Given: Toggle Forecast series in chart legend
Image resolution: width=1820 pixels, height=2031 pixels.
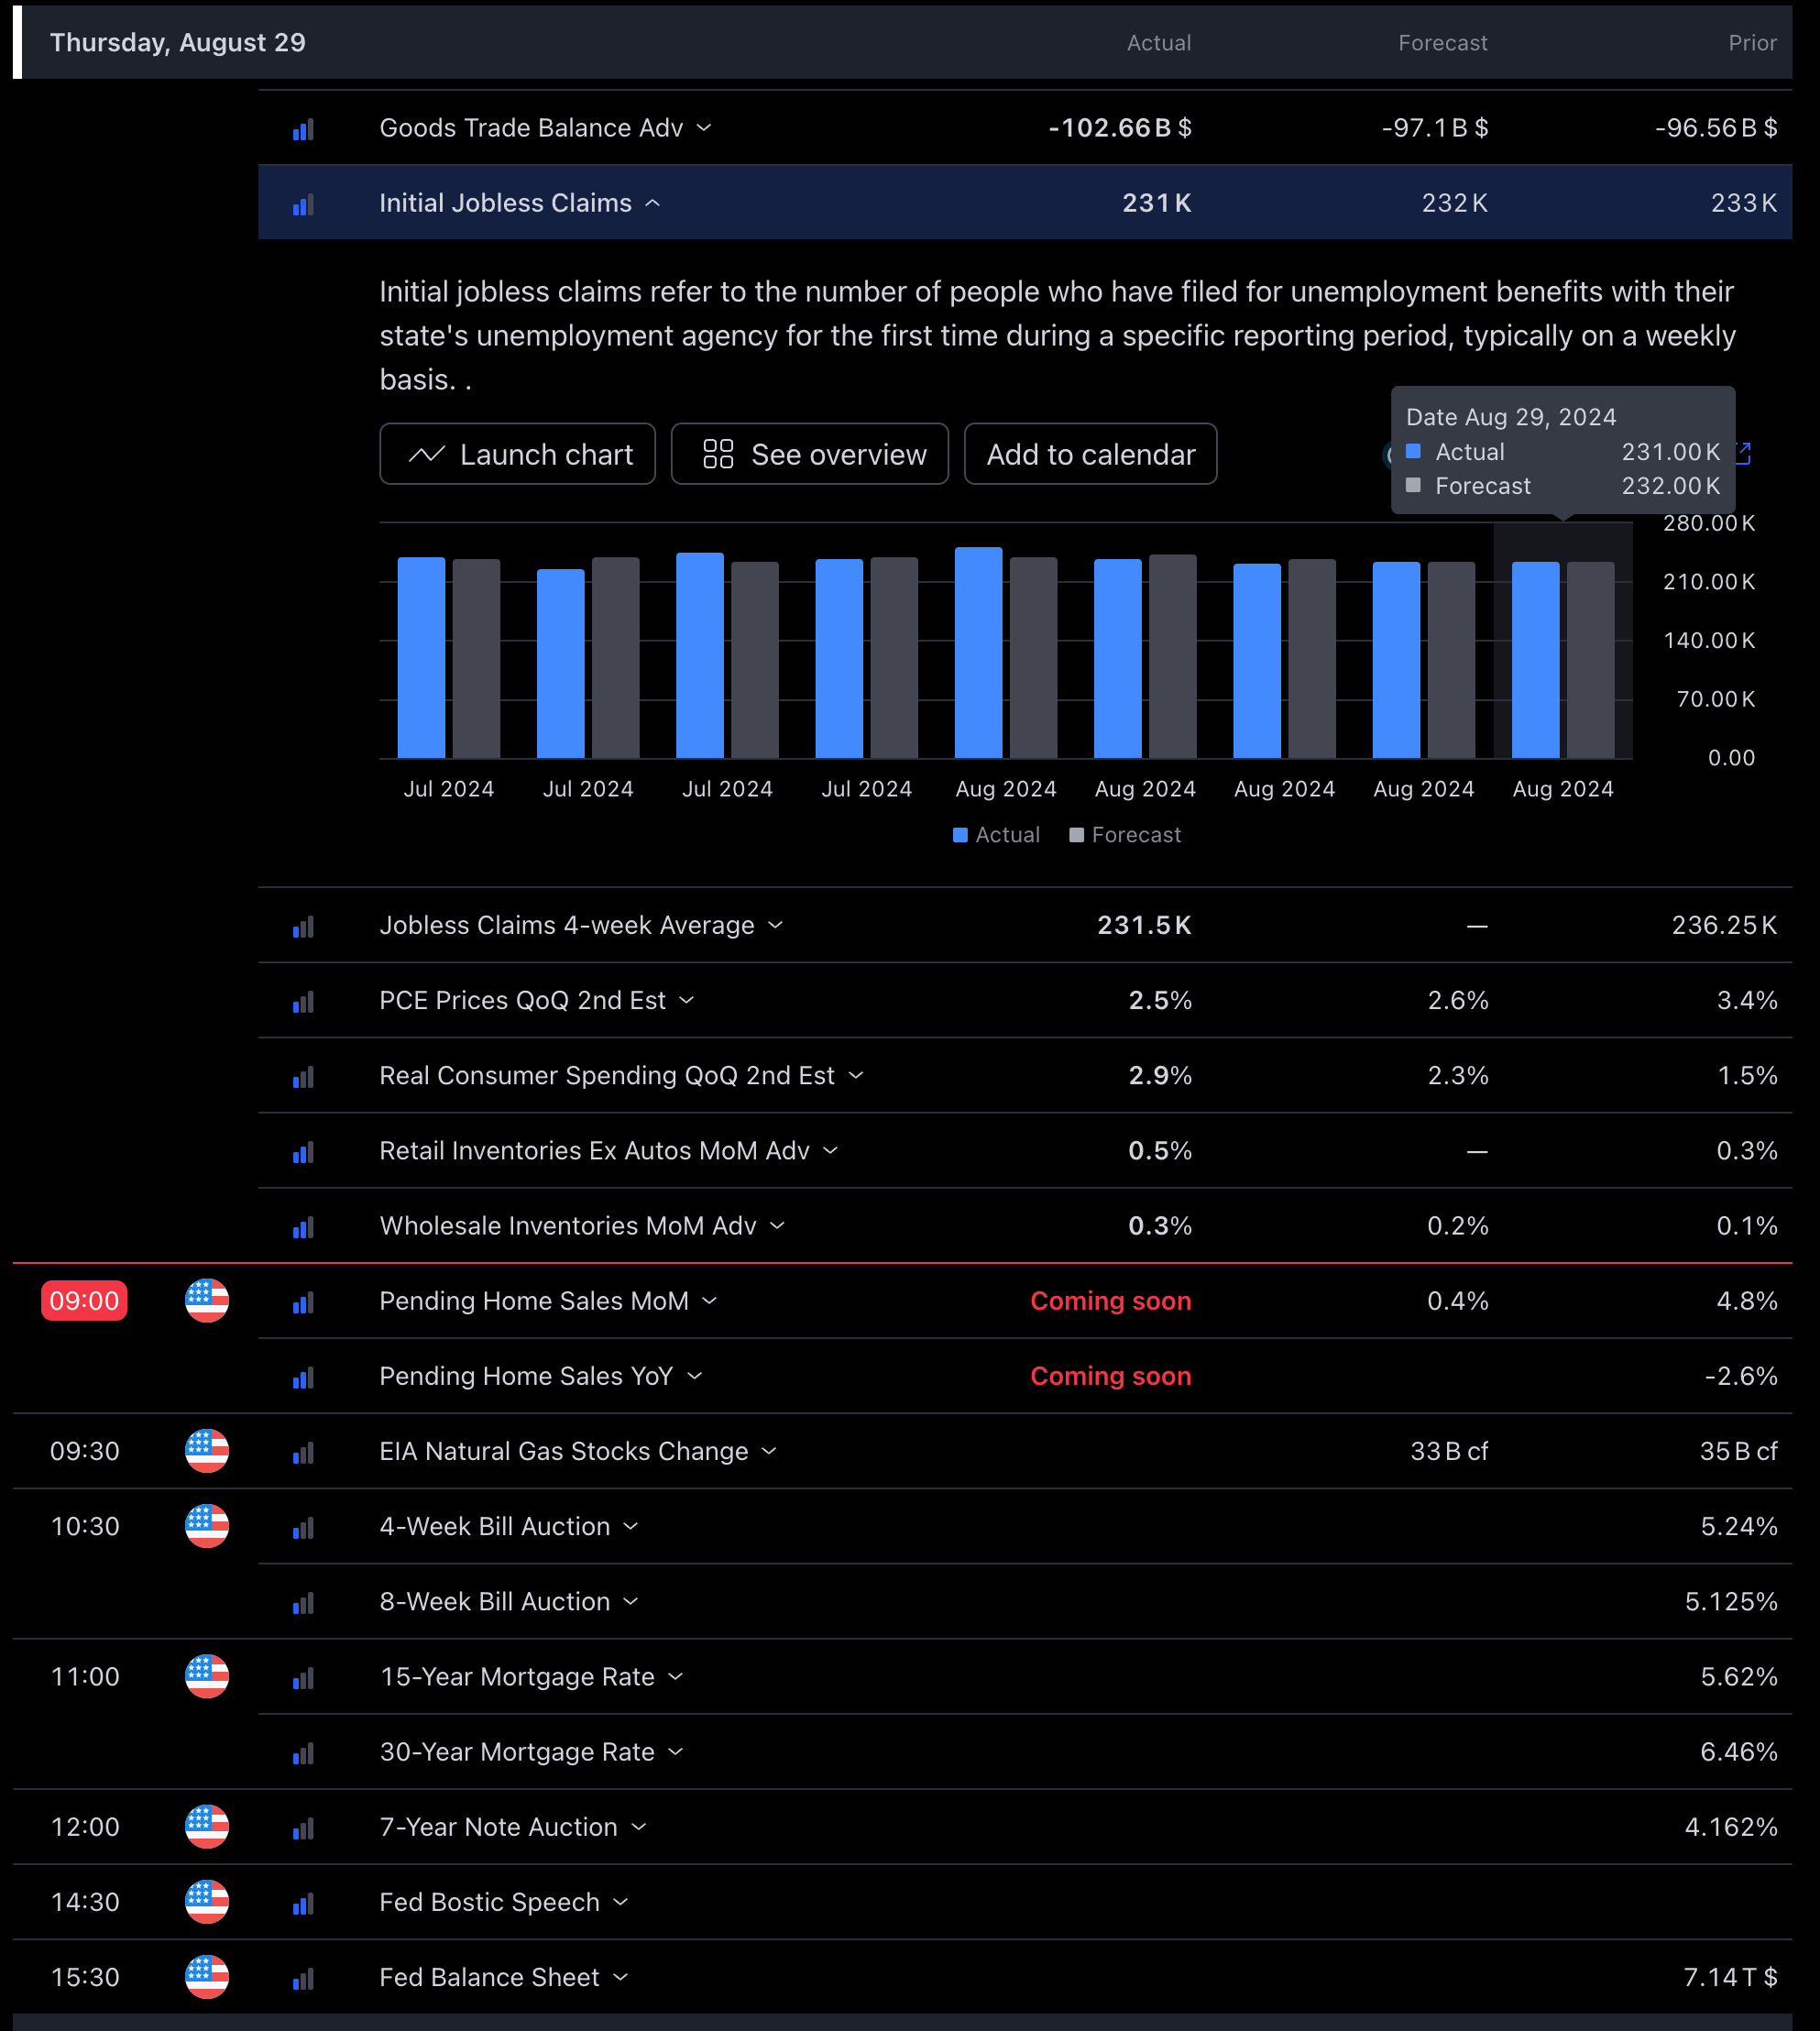Looking at the screenshot, I should pyautogui.click(x=1125, y=835).
